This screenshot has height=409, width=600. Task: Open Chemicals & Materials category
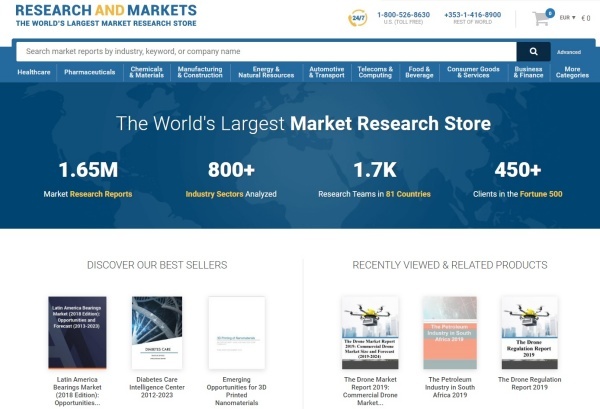[x=147, y=72]
